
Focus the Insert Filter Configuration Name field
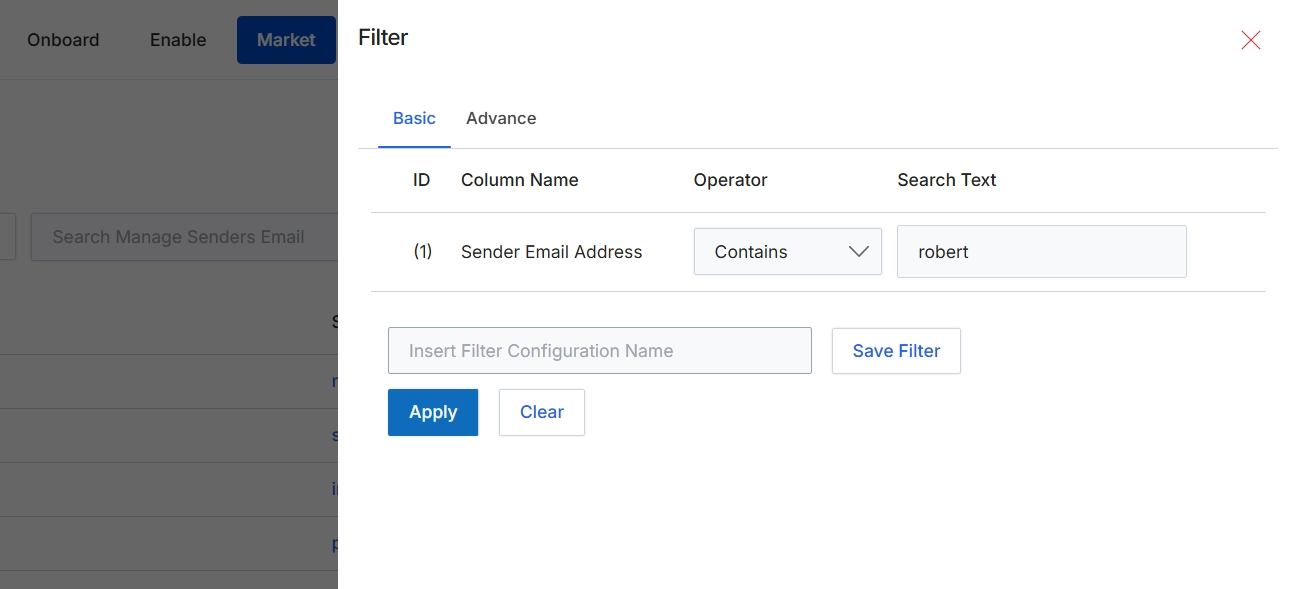pos(600,351)
